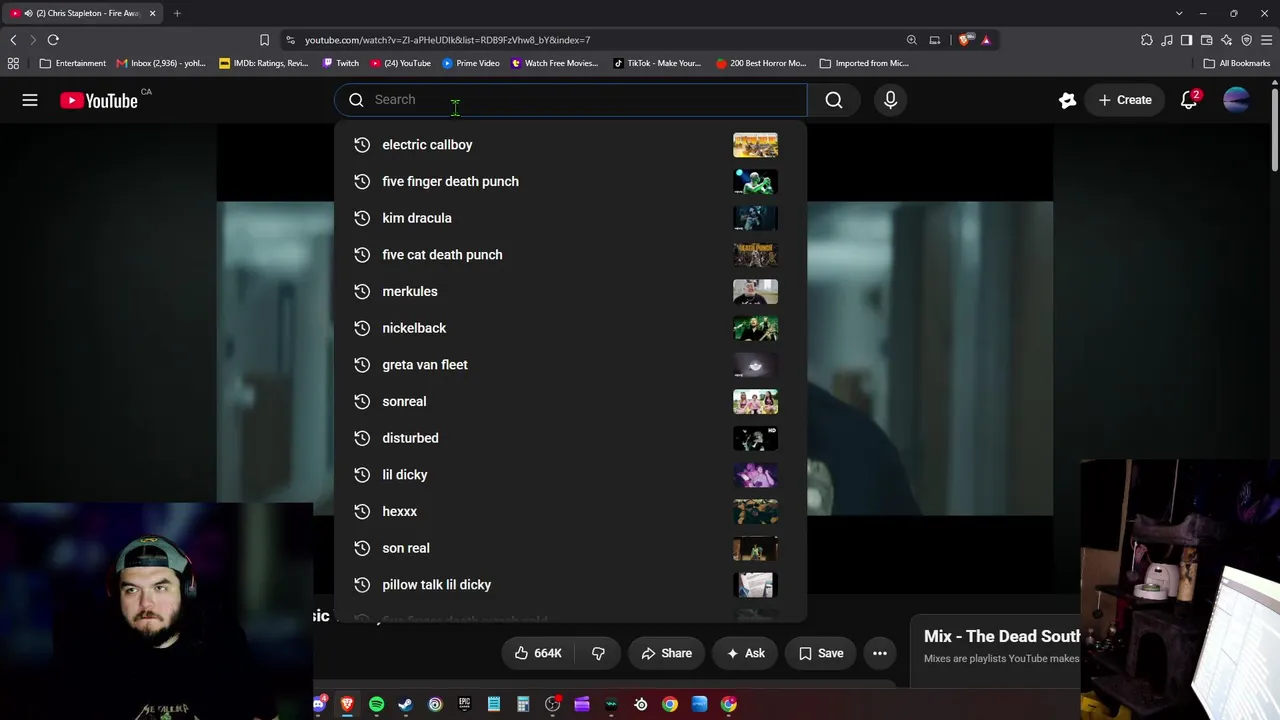This screenshot has width=1280, height=720.
Task: Open the Prime Video bookmark
Action: [470, 63]
